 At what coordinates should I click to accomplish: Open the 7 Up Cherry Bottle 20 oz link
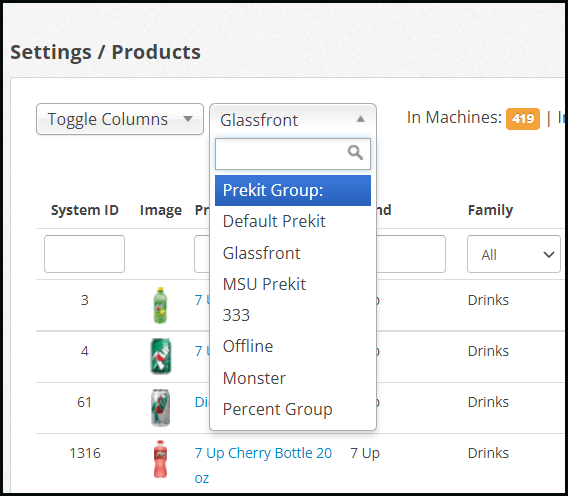pos(263,465)
